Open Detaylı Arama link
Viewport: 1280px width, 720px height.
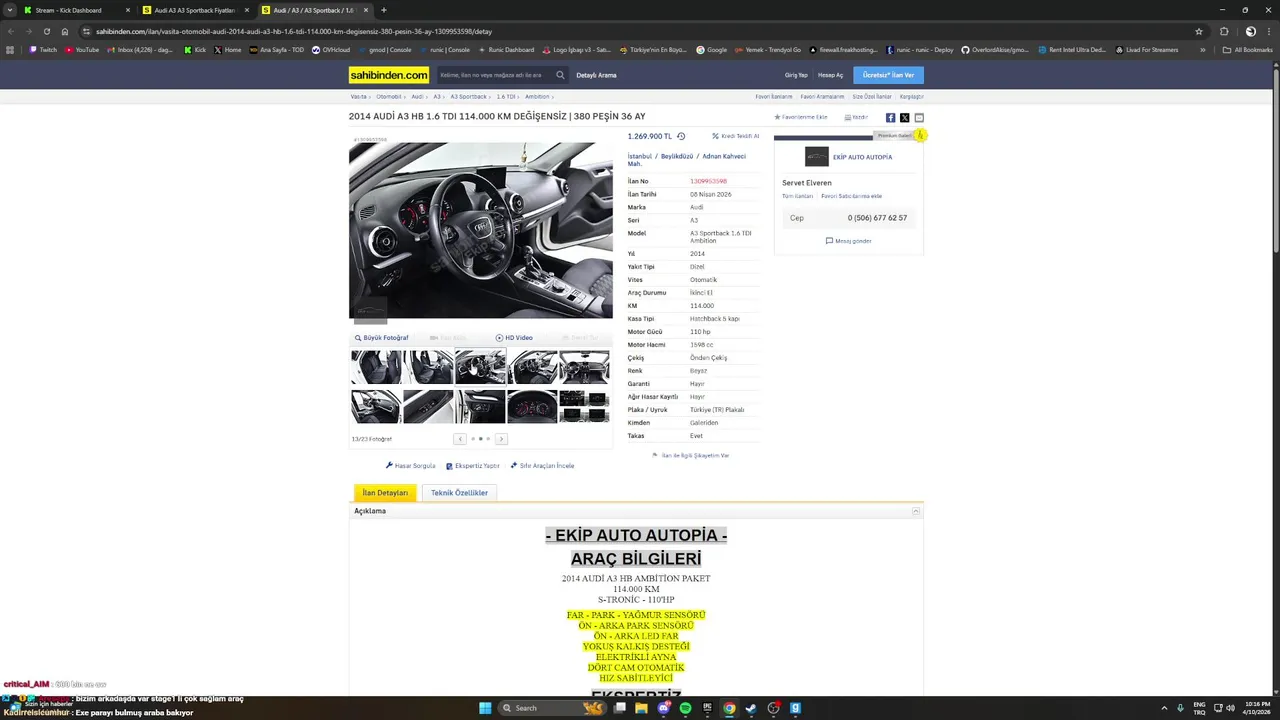tap(596, 75)
